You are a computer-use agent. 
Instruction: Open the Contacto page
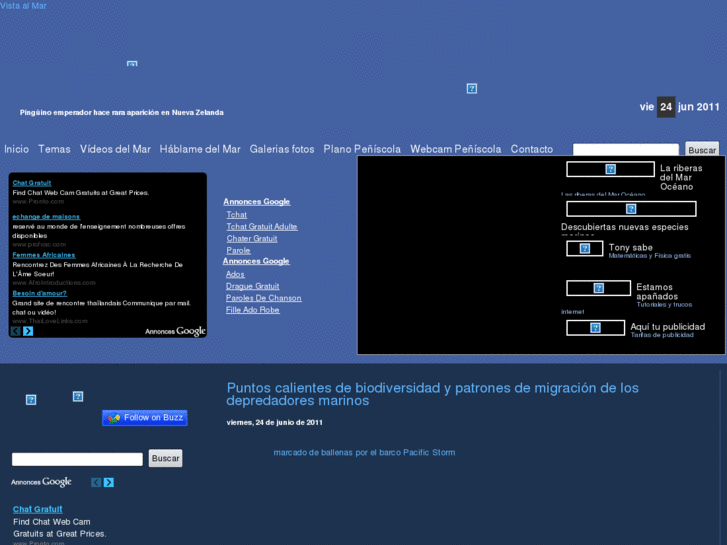click(532, 149)
